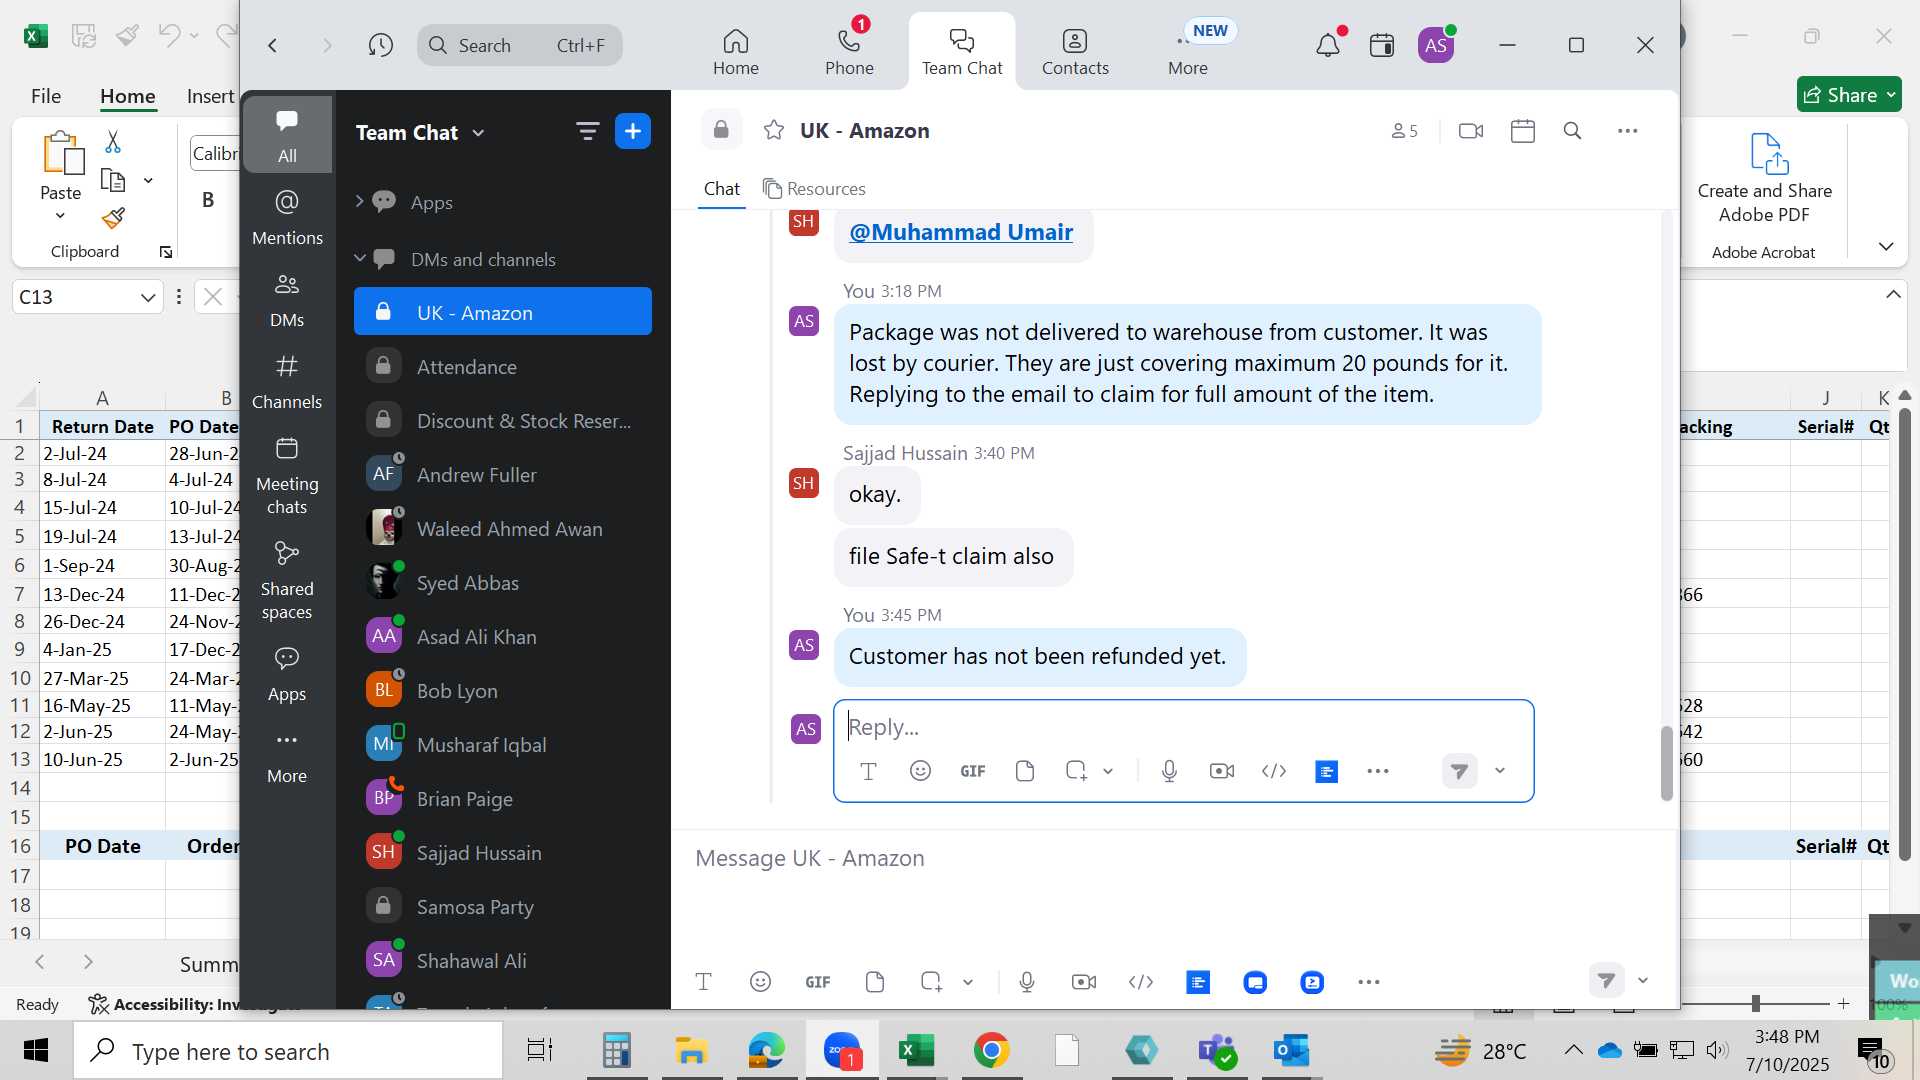Open Apps in left sidebar
Image resolution: width=1920 pixels, height=1080 pixels.
[x=287, y=674]
